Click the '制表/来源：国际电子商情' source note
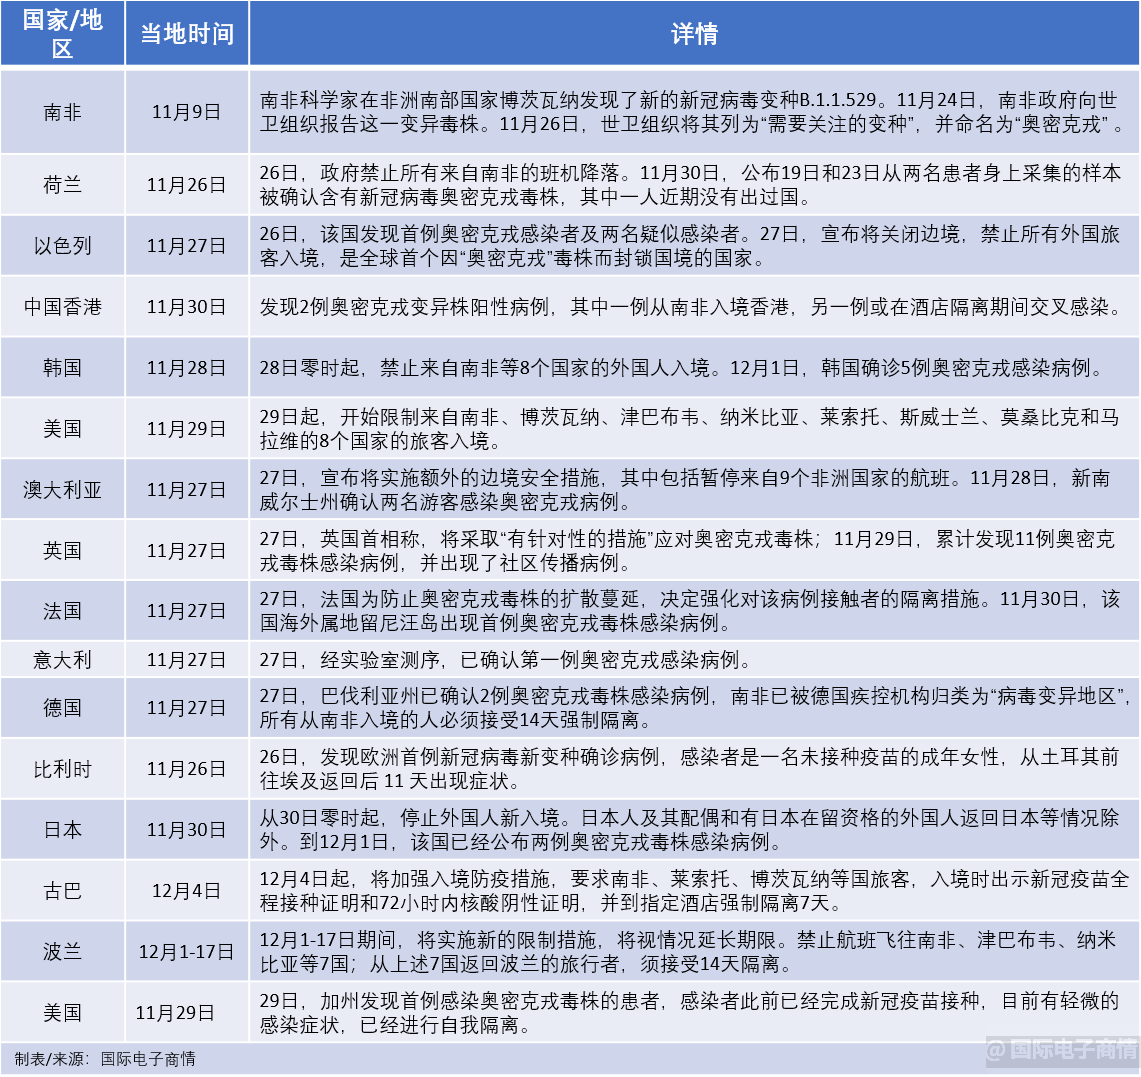Viewport: 1141px width, 1077px height. click(105, 1059)
